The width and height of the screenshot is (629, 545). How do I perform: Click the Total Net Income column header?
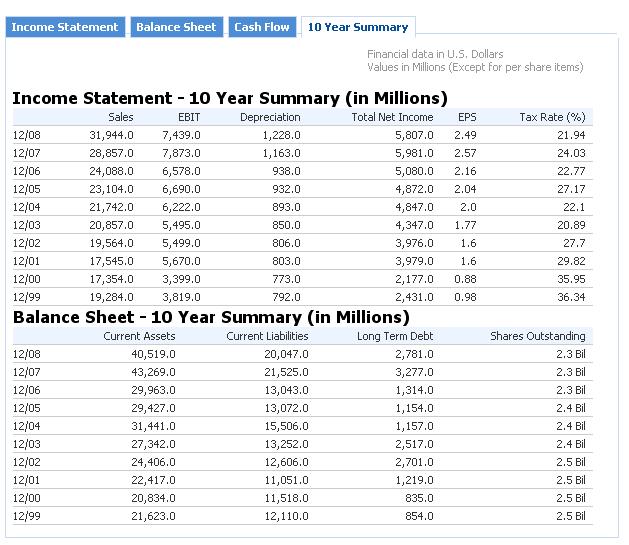coord(392,117)
